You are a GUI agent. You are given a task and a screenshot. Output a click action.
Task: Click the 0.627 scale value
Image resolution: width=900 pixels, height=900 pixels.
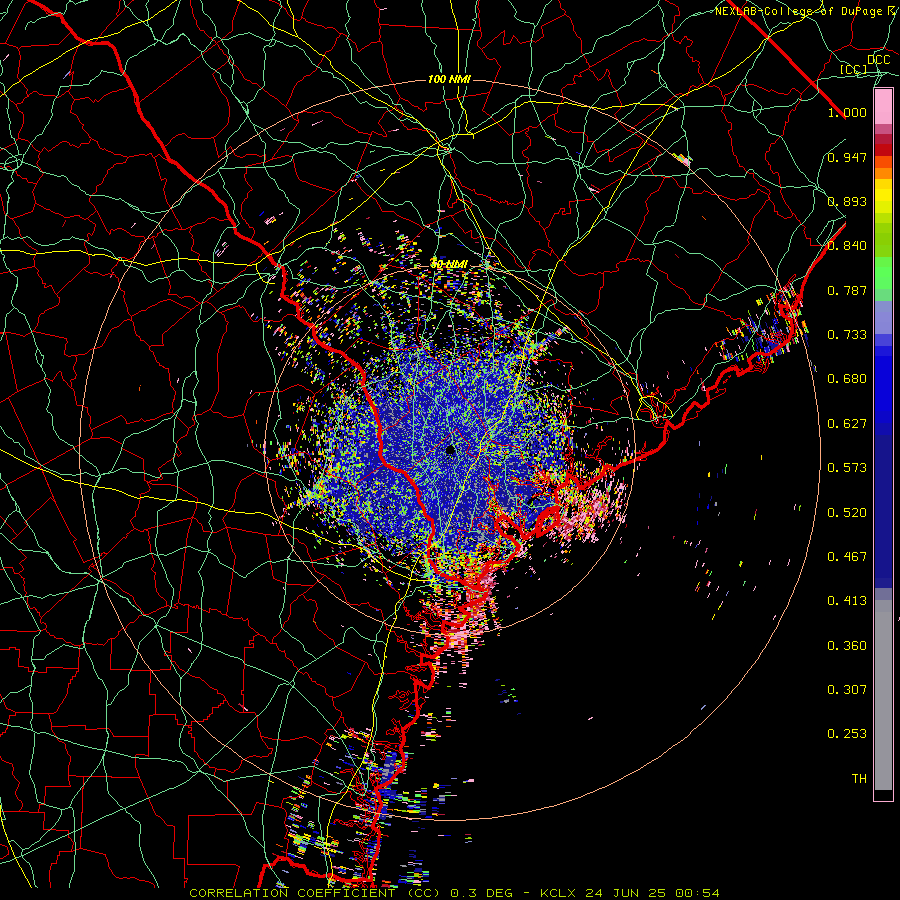pyautogui.click(x=847, y=424)
